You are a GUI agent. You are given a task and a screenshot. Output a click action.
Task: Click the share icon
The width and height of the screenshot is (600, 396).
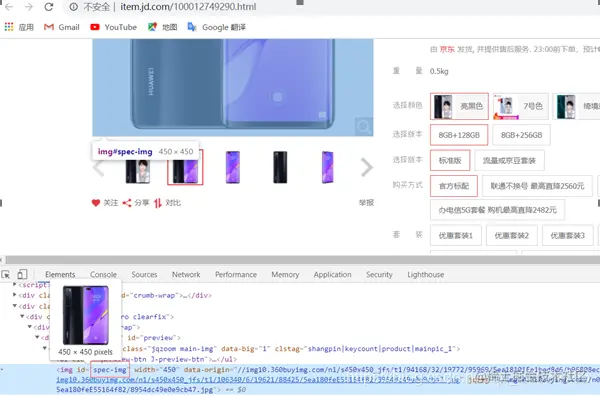[x=127, y=203]
